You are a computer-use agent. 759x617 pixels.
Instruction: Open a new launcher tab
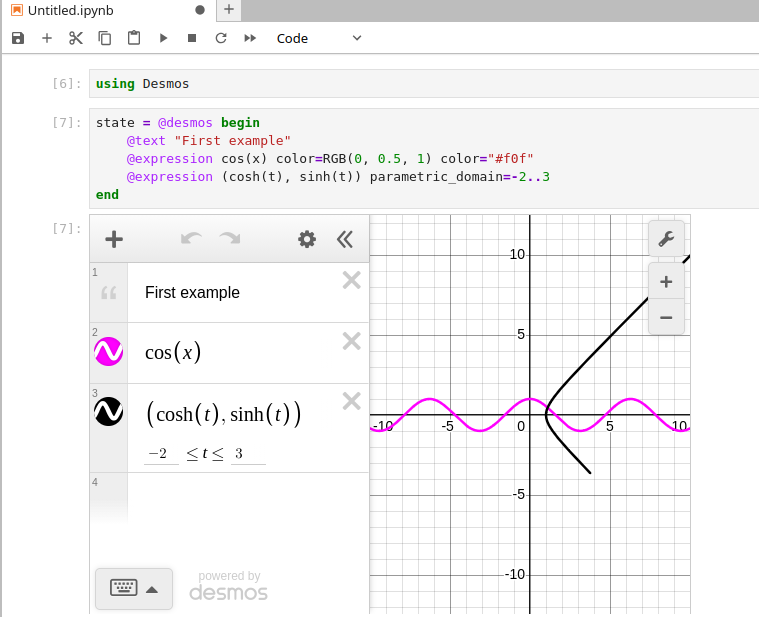(x=228, y=10)
